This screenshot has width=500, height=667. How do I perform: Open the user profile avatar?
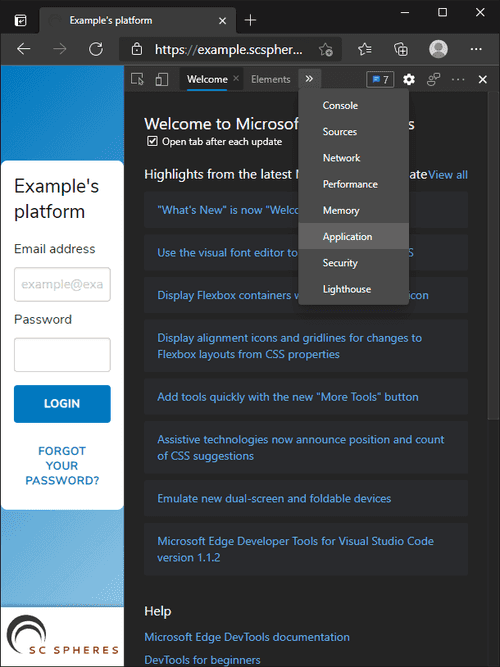pyautogui.click(x=438, y=49)
